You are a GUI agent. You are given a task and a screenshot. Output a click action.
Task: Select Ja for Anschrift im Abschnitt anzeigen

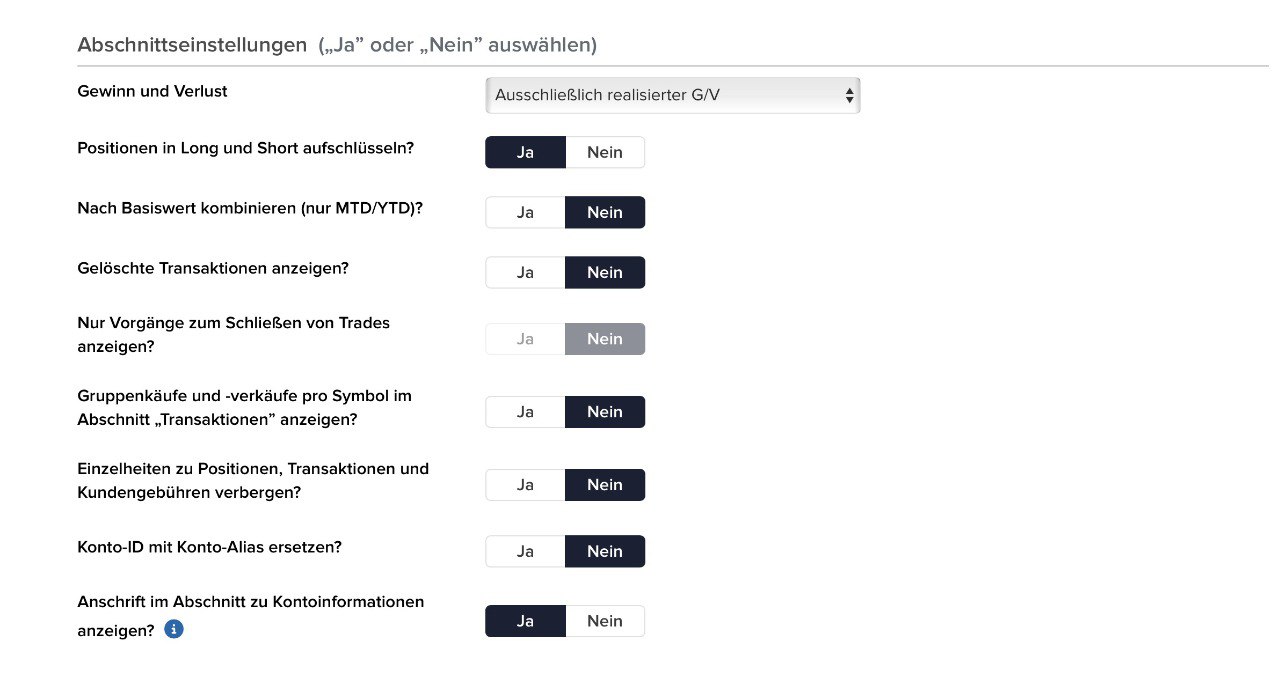pos(525,621)
